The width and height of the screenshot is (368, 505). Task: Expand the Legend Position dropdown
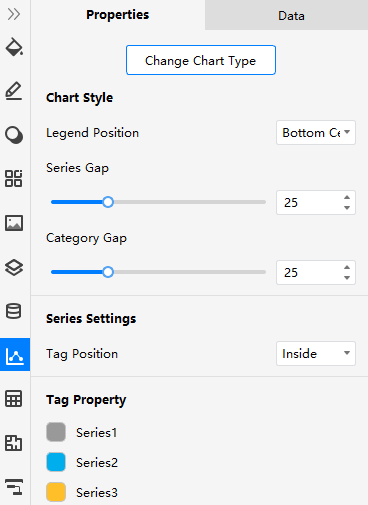pos(316,133)
